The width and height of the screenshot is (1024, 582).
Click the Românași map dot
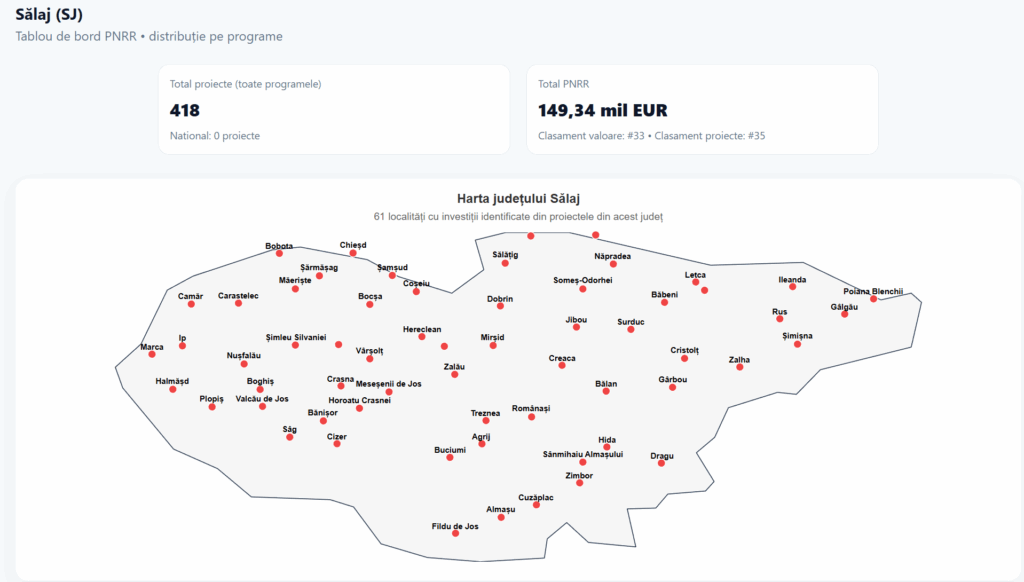pyautogui.click(x=531, y=416)
